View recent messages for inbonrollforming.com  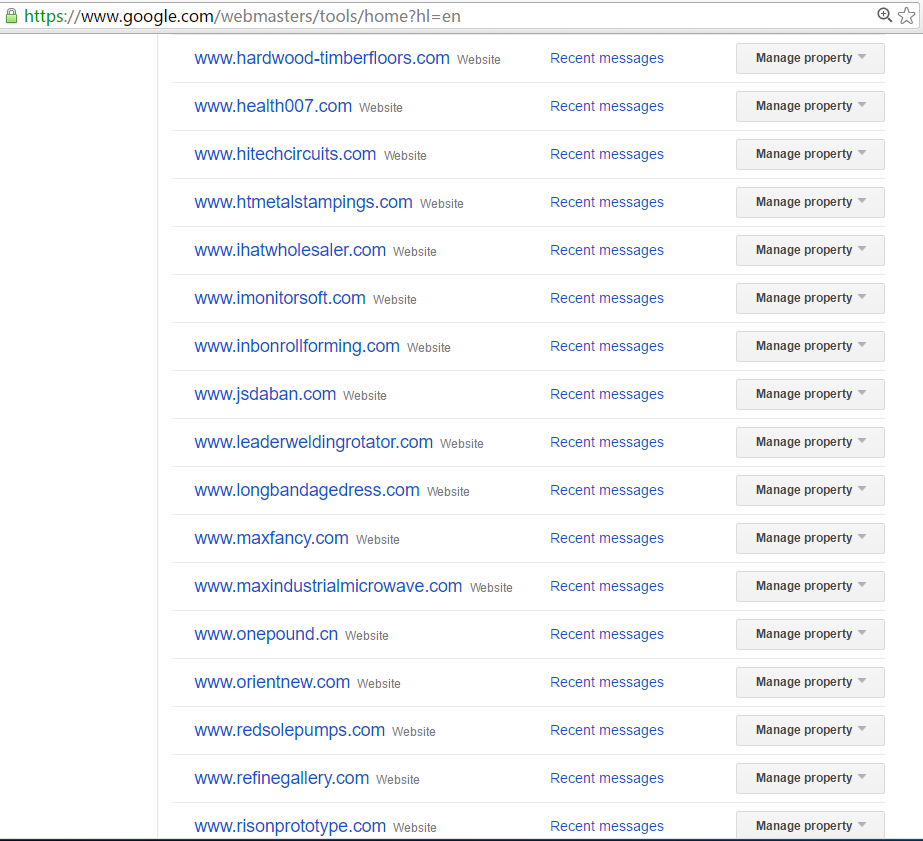pyautogui.click(x=607, y=347)
